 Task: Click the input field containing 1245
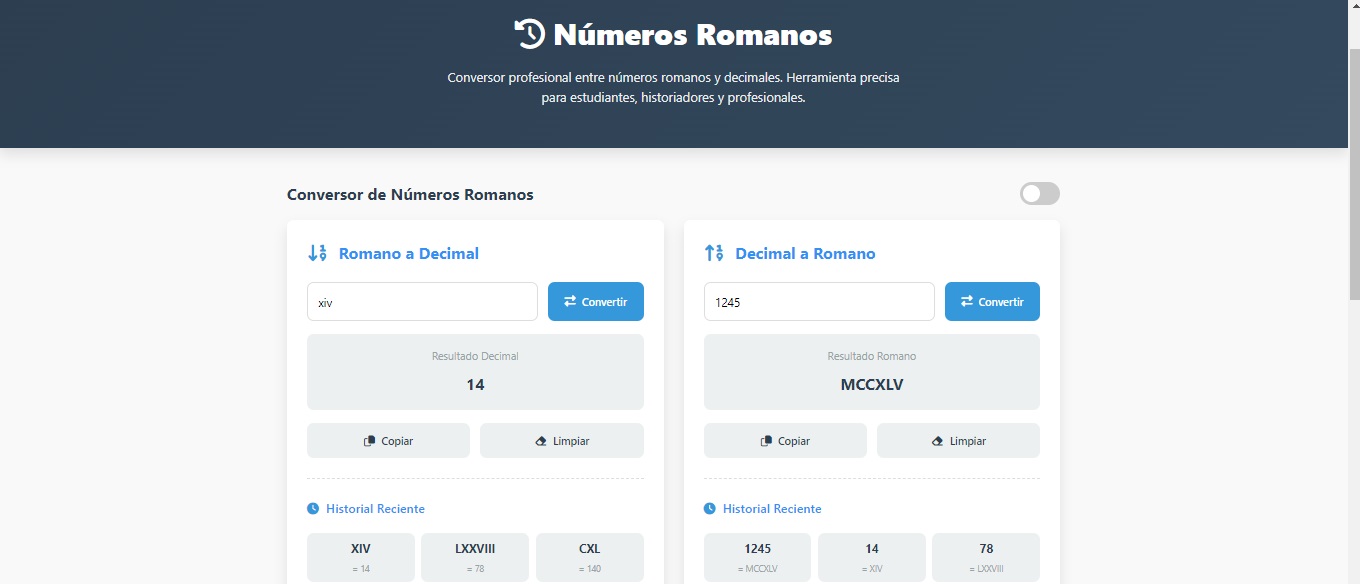[x=818, y=301]
